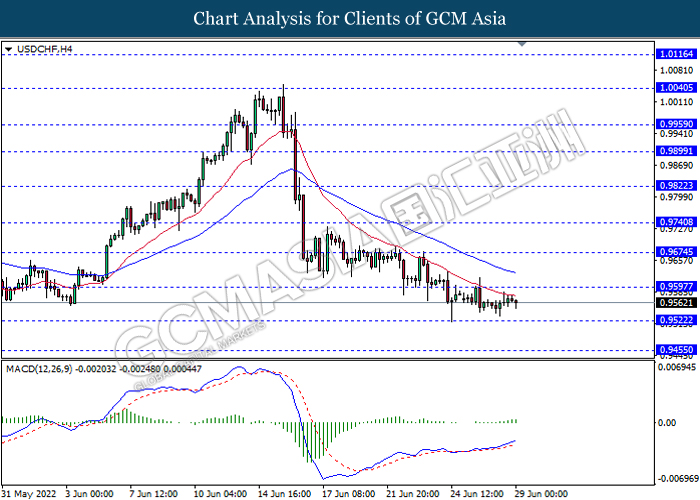The height and width of the screenshot is (500, 700).
Task: Select the 0.94550 price level label
Action: (676, 350)
